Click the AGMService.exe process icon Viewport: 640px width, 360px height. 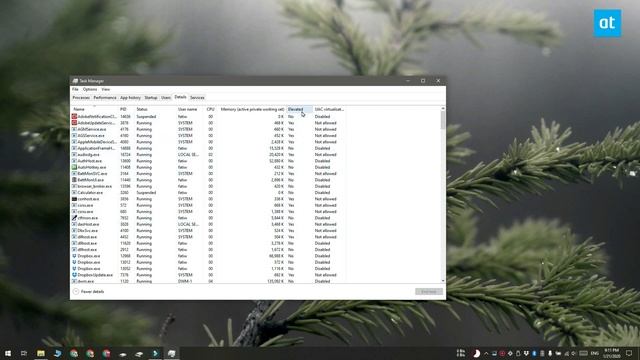tap(74, 129)
